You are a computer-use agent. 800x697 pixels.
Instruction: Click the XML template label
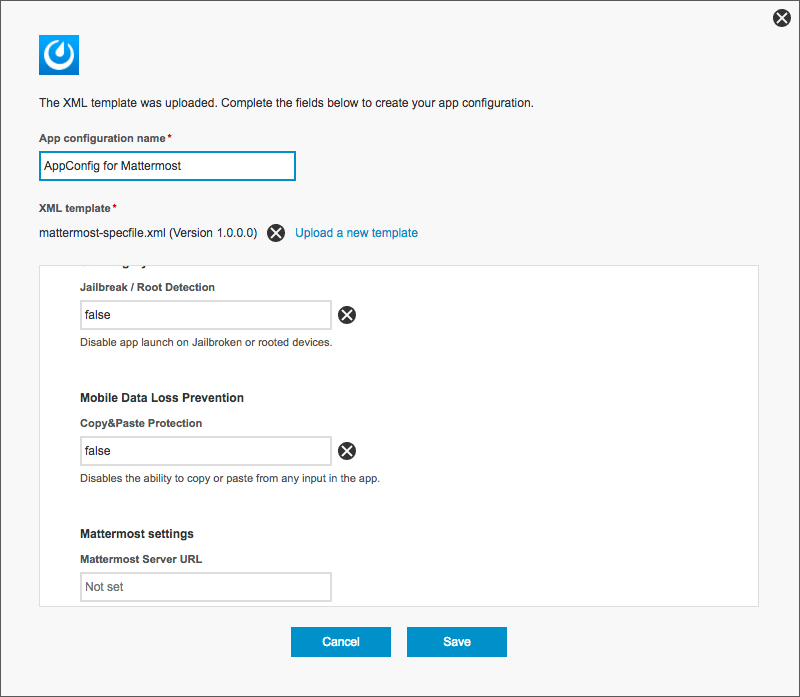pyautogui.click(x=74, y=208)
